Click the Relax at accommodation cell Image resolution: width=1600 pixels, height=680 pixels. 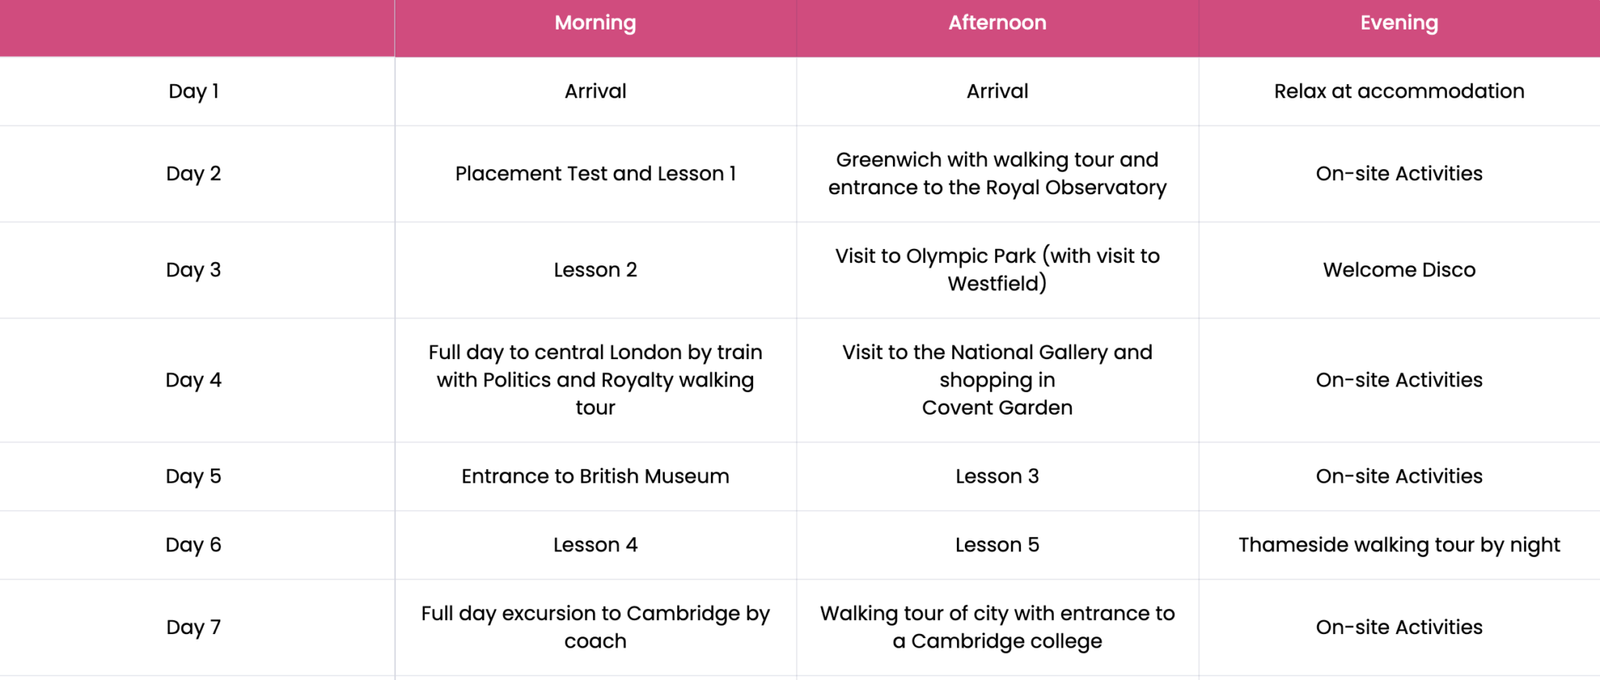pos(1399,91)
